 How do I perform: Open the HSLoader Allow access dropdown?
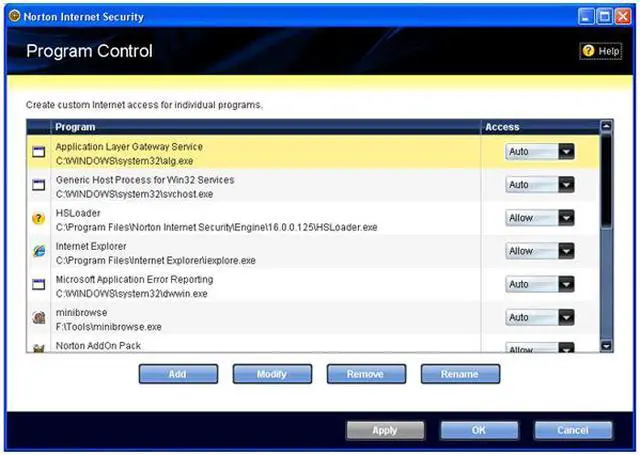(566, 218)
